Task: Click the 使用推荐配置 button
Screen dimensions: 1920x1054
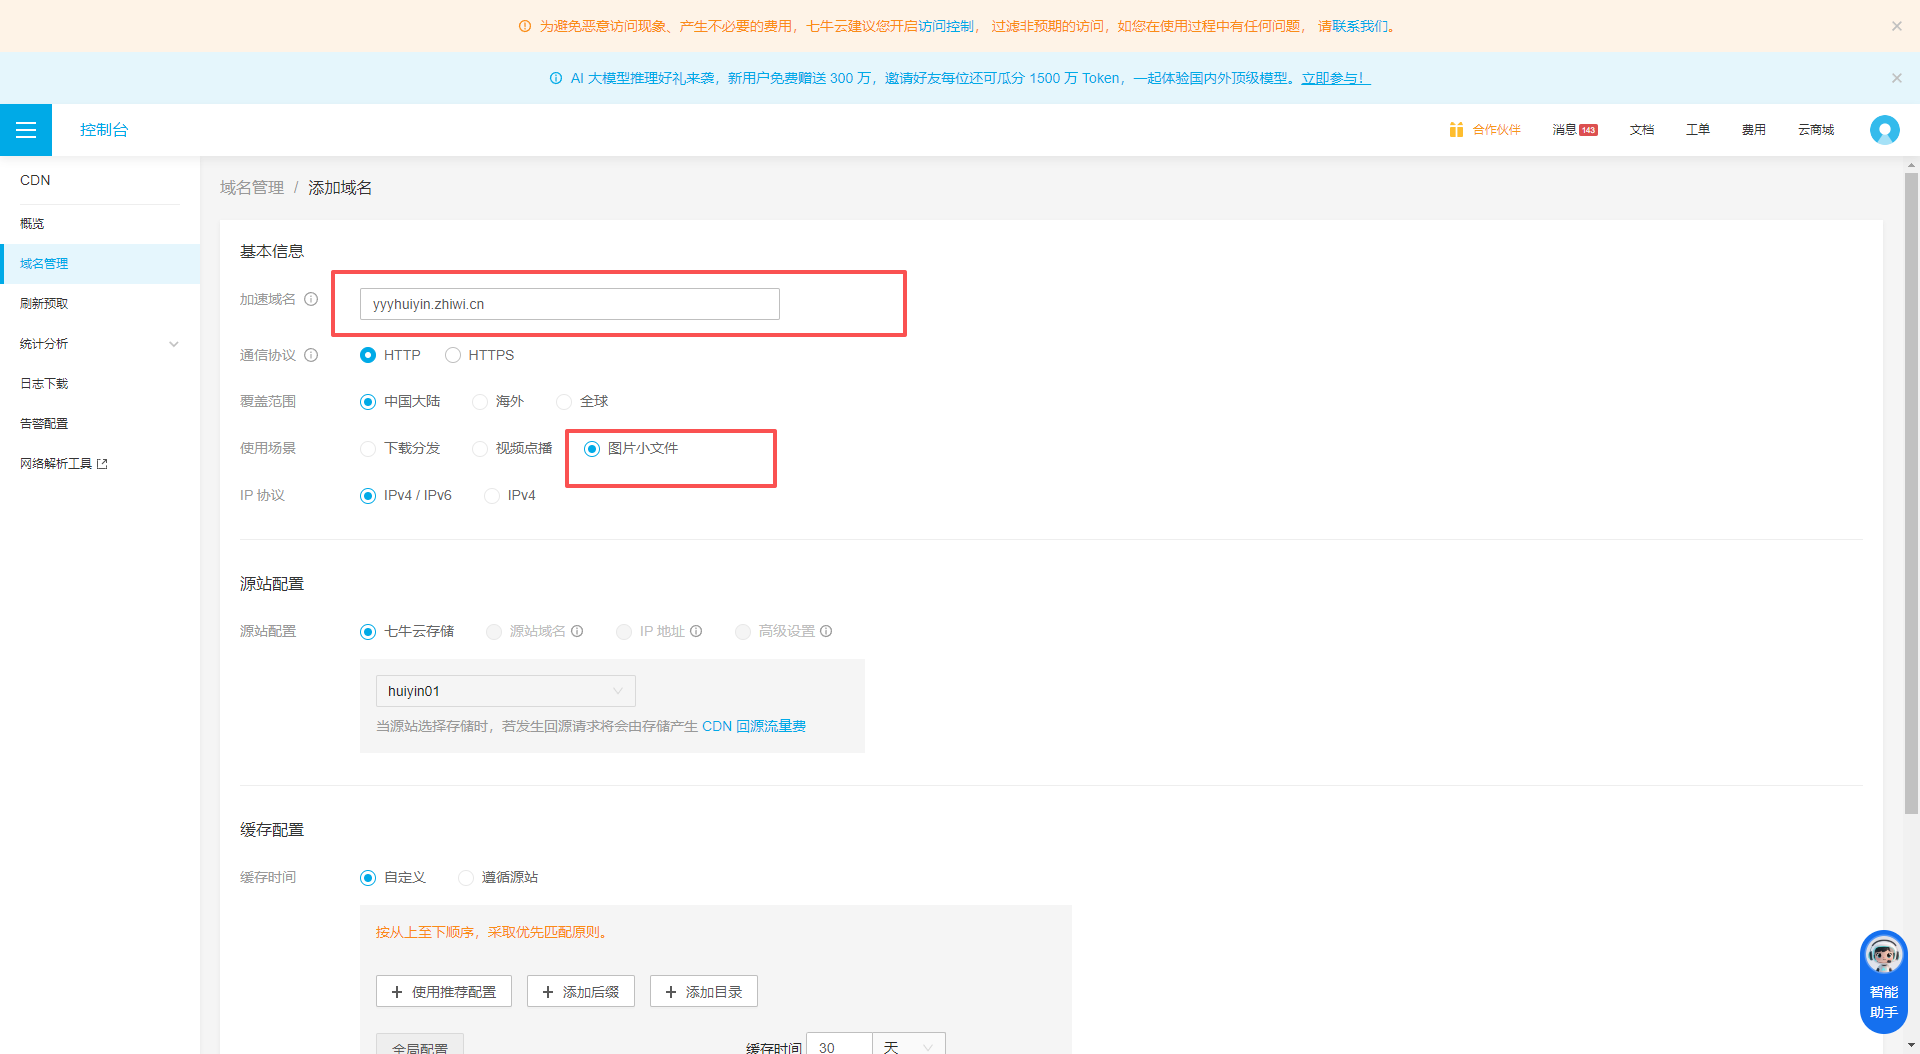Action: [443, 992]
